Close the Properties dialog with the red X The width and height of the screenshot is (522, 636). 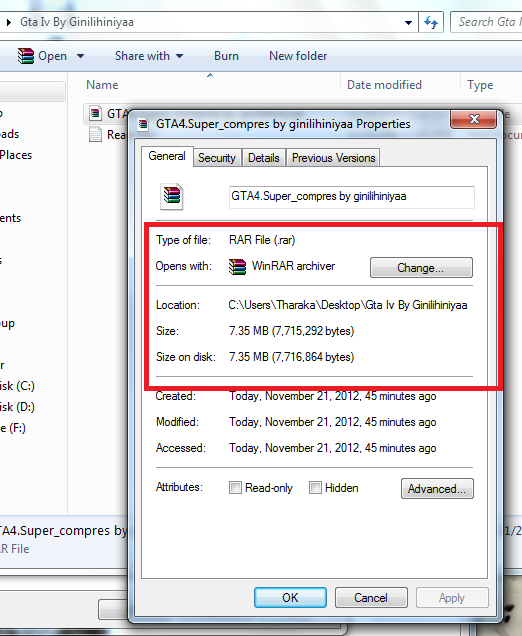tap(473, 119)
